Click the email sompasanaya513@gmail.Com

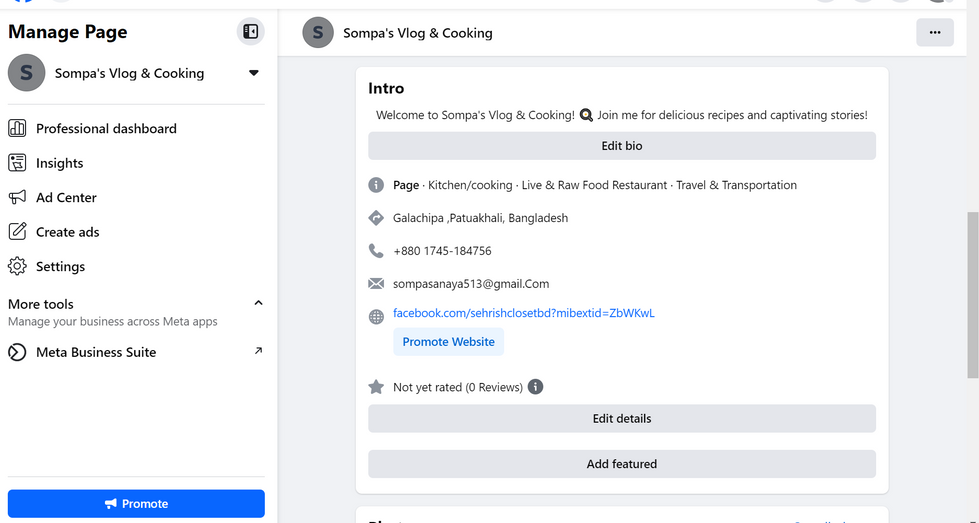(x=471, y=284)
